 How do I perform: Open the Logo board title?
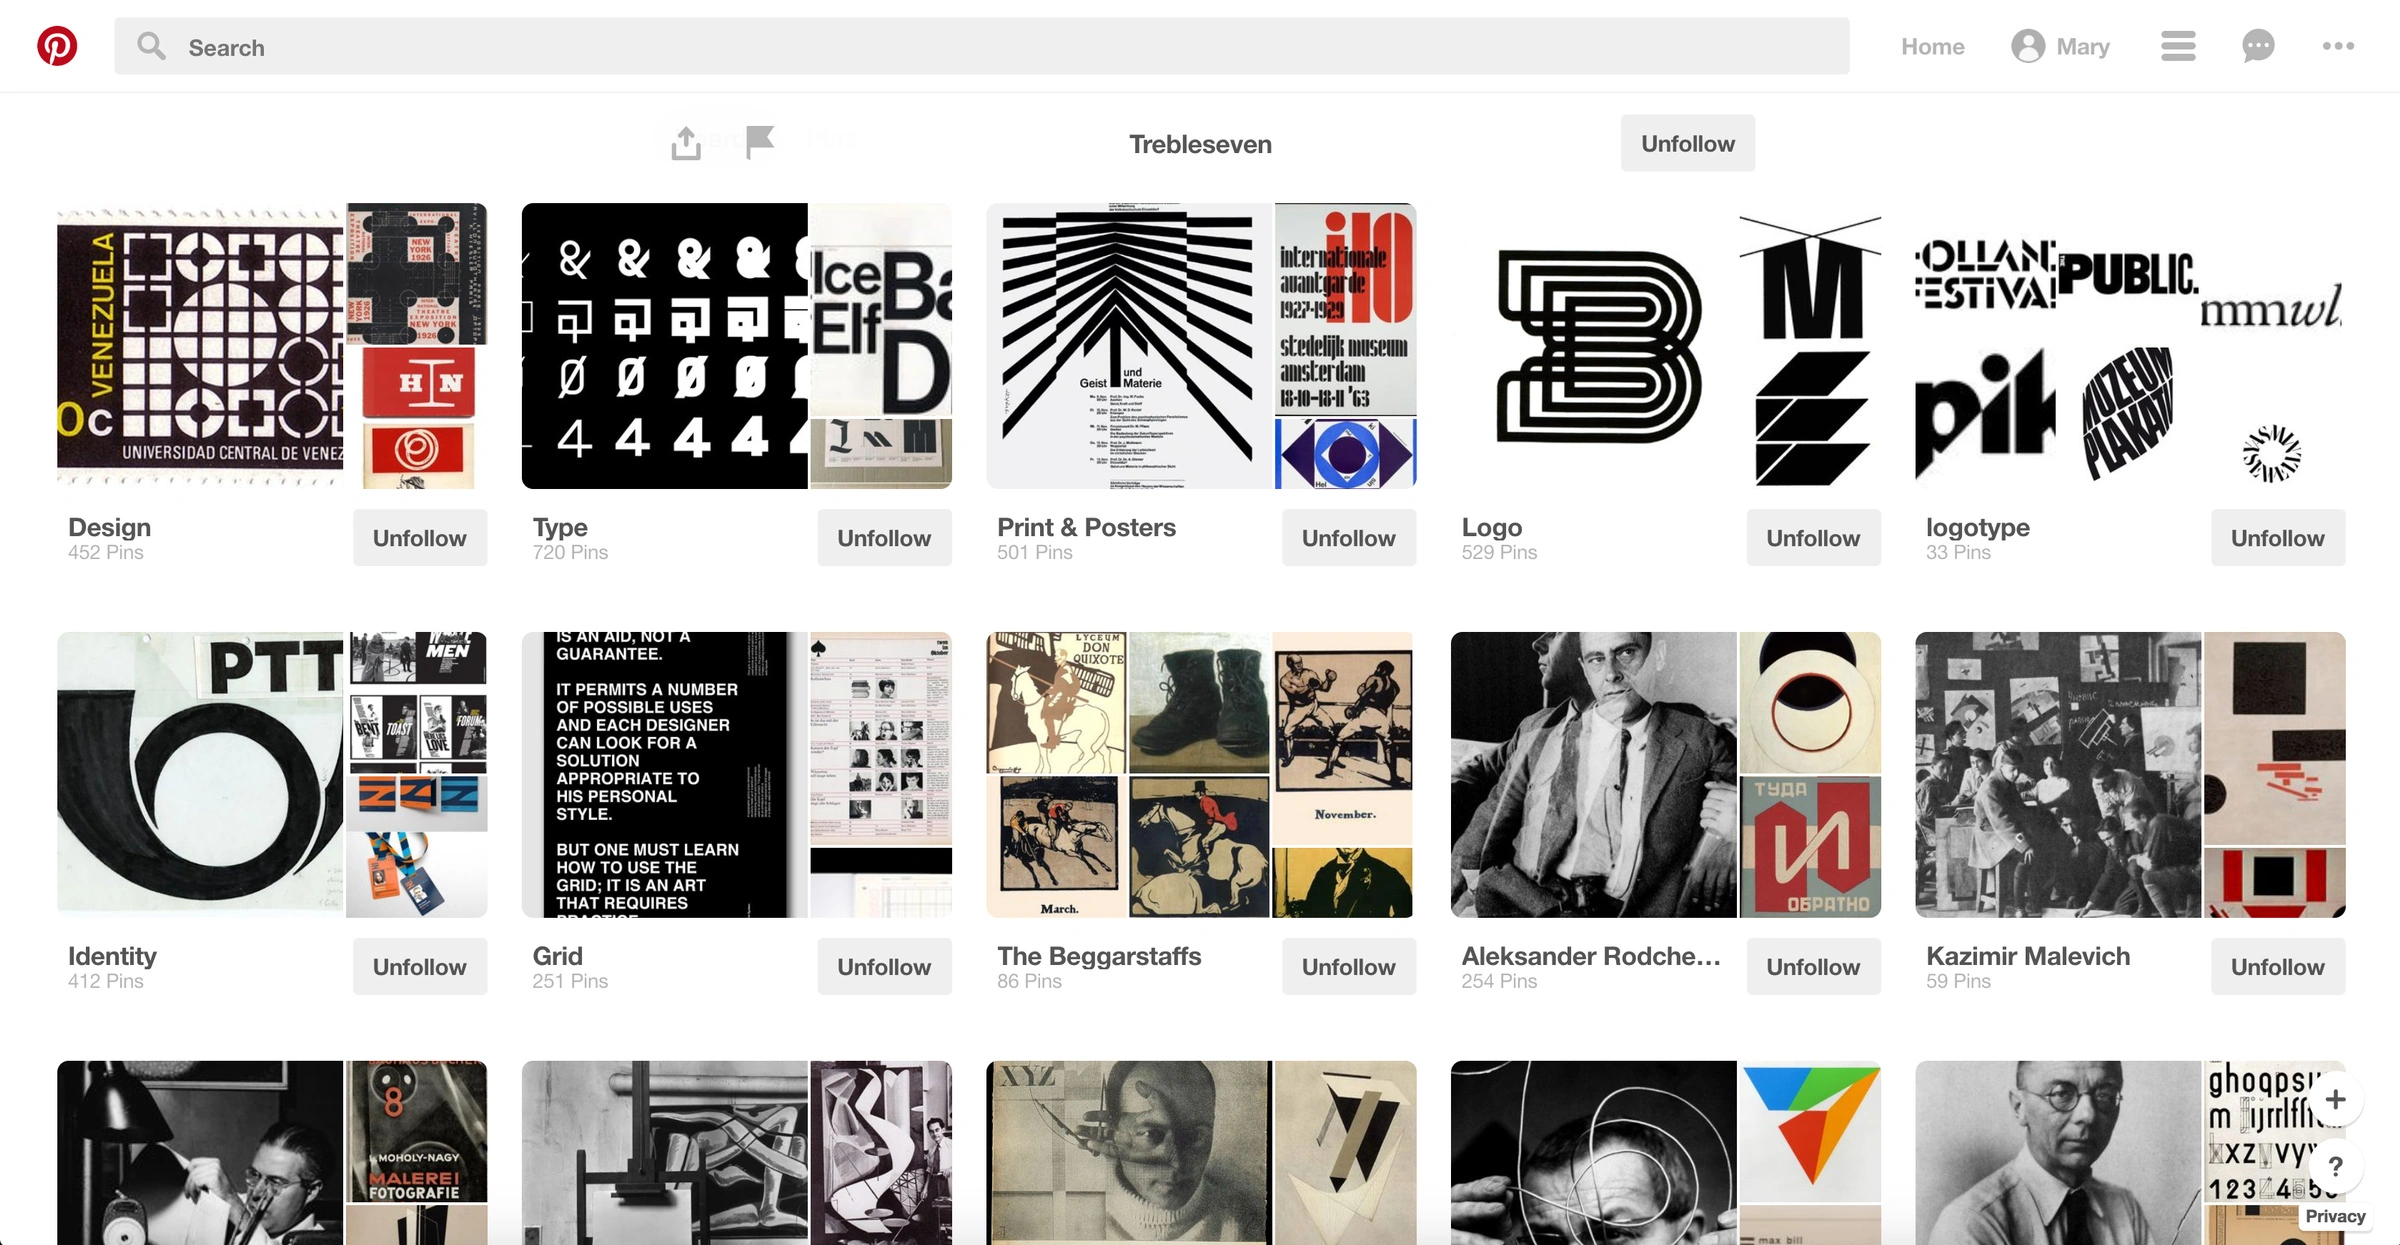coord(1491,527)
